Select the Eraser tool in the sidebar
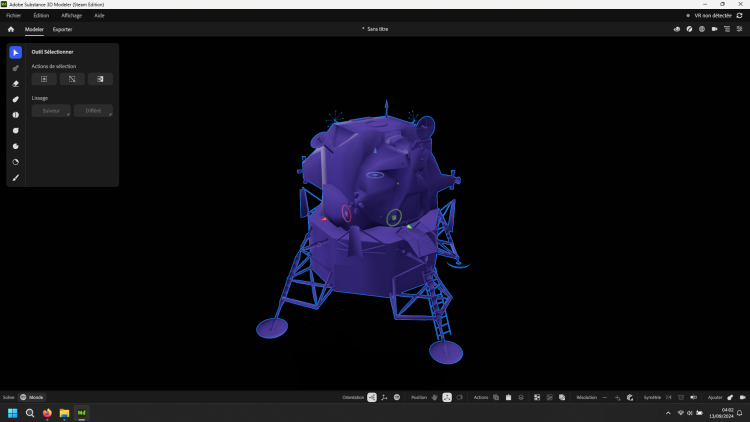Viewport: 750px width, 422px height. [15, 84]
